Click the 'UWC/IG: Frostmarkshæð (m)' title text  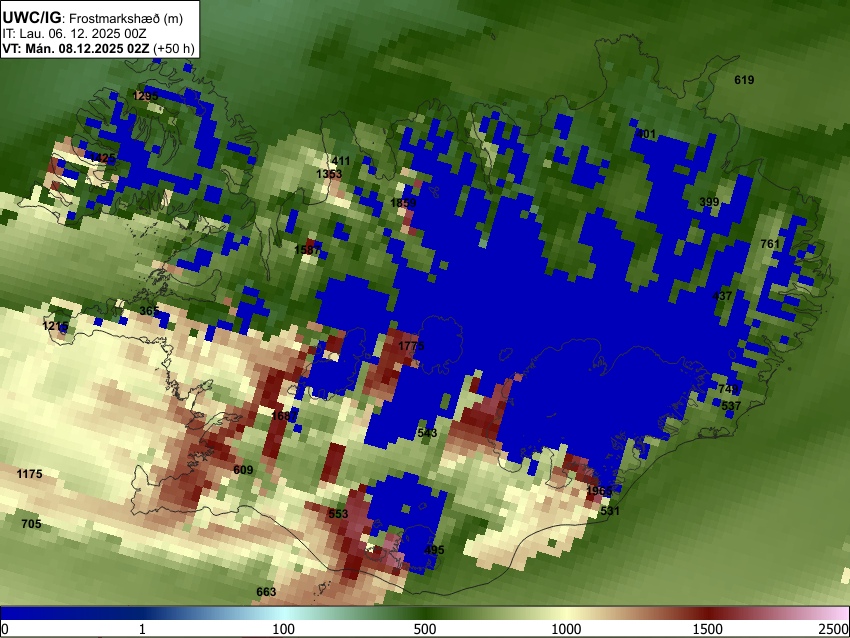click(93, 18)
